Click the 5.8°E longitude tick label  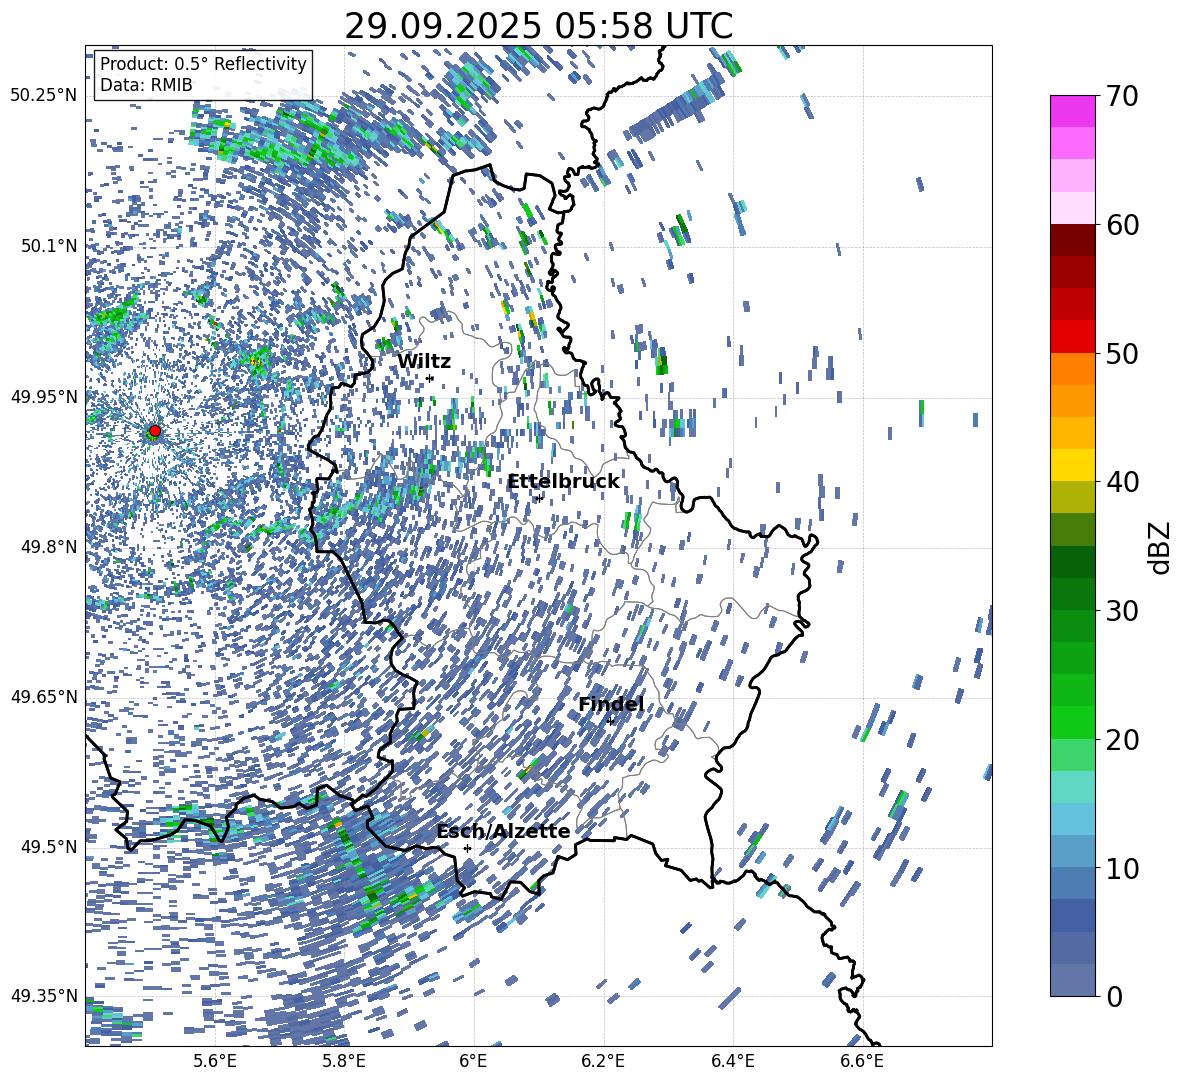pos(344,1061)
